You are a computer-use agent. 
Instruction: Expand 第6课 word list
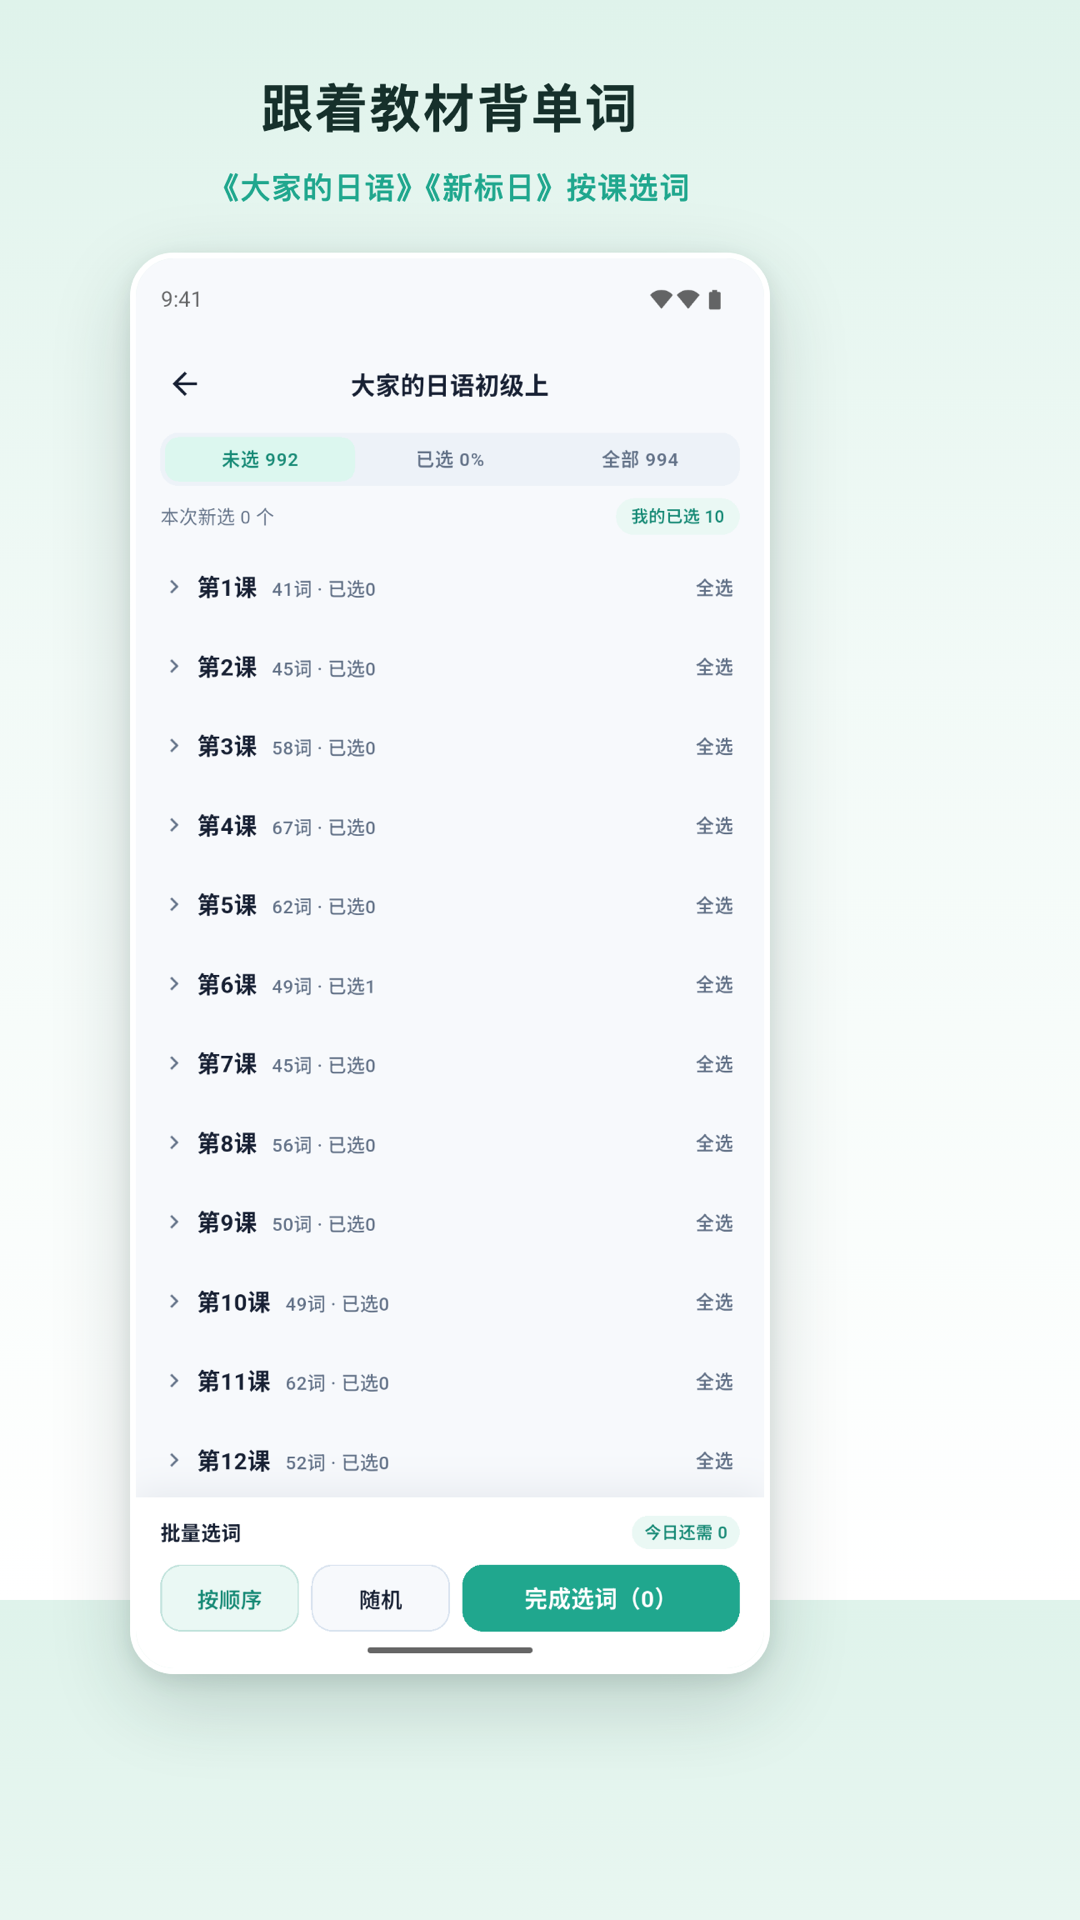[x=174, y=984]
